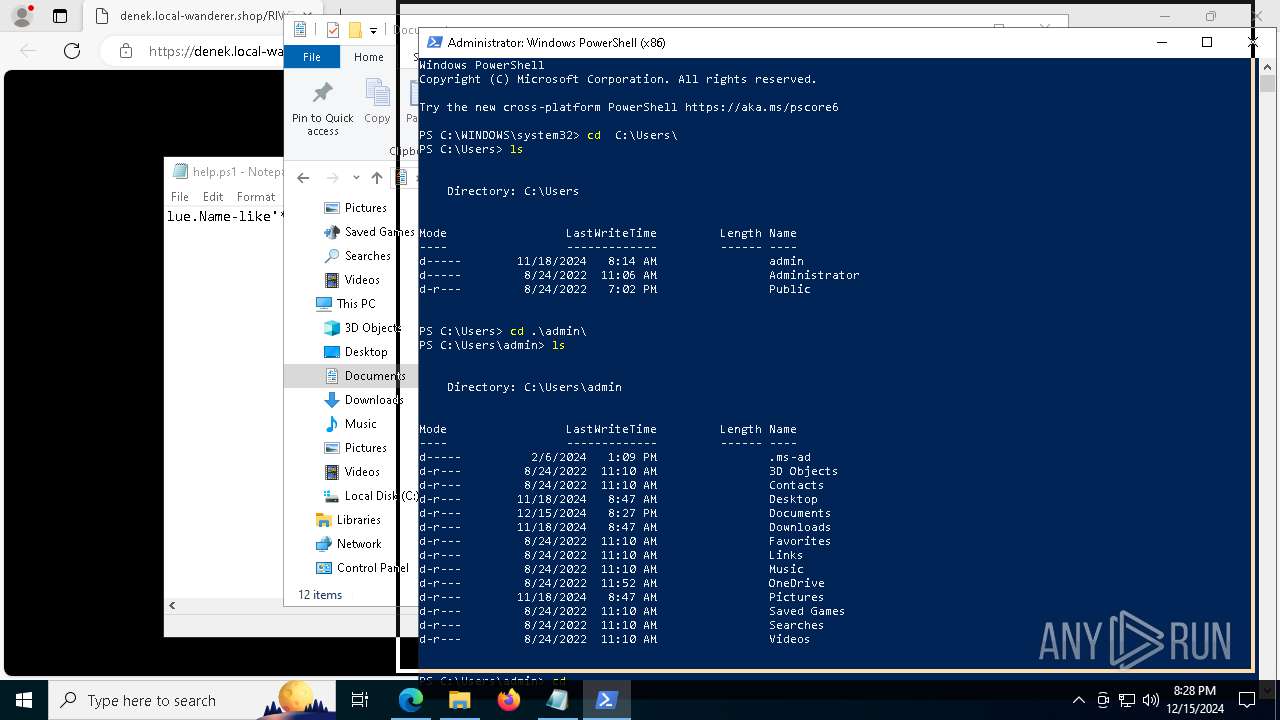The width and height of the screenshot is (1280, 720).
Task: Go forward in File Explorer
Action: click(332, 178)
